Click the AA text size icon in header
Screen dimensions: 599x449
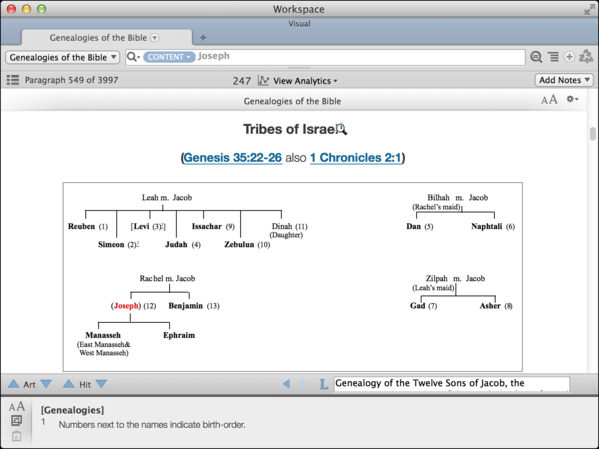point(549,100)
